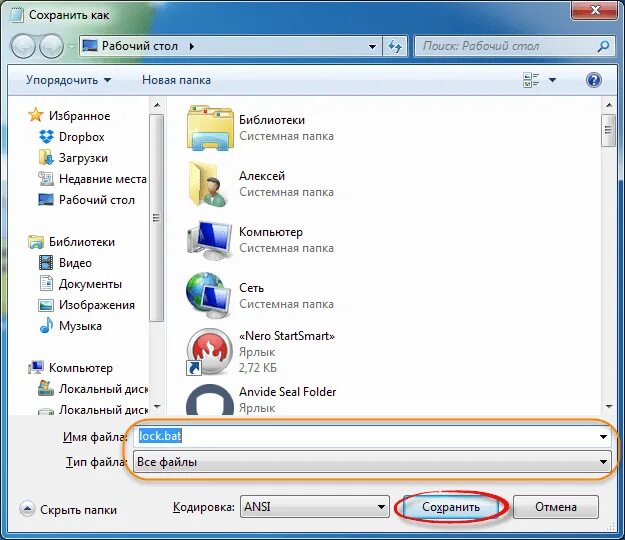Click the refresh address bar icon
The height and width of the screenshot is (540, 625).
pyautogui.click(x=395, y=47)
